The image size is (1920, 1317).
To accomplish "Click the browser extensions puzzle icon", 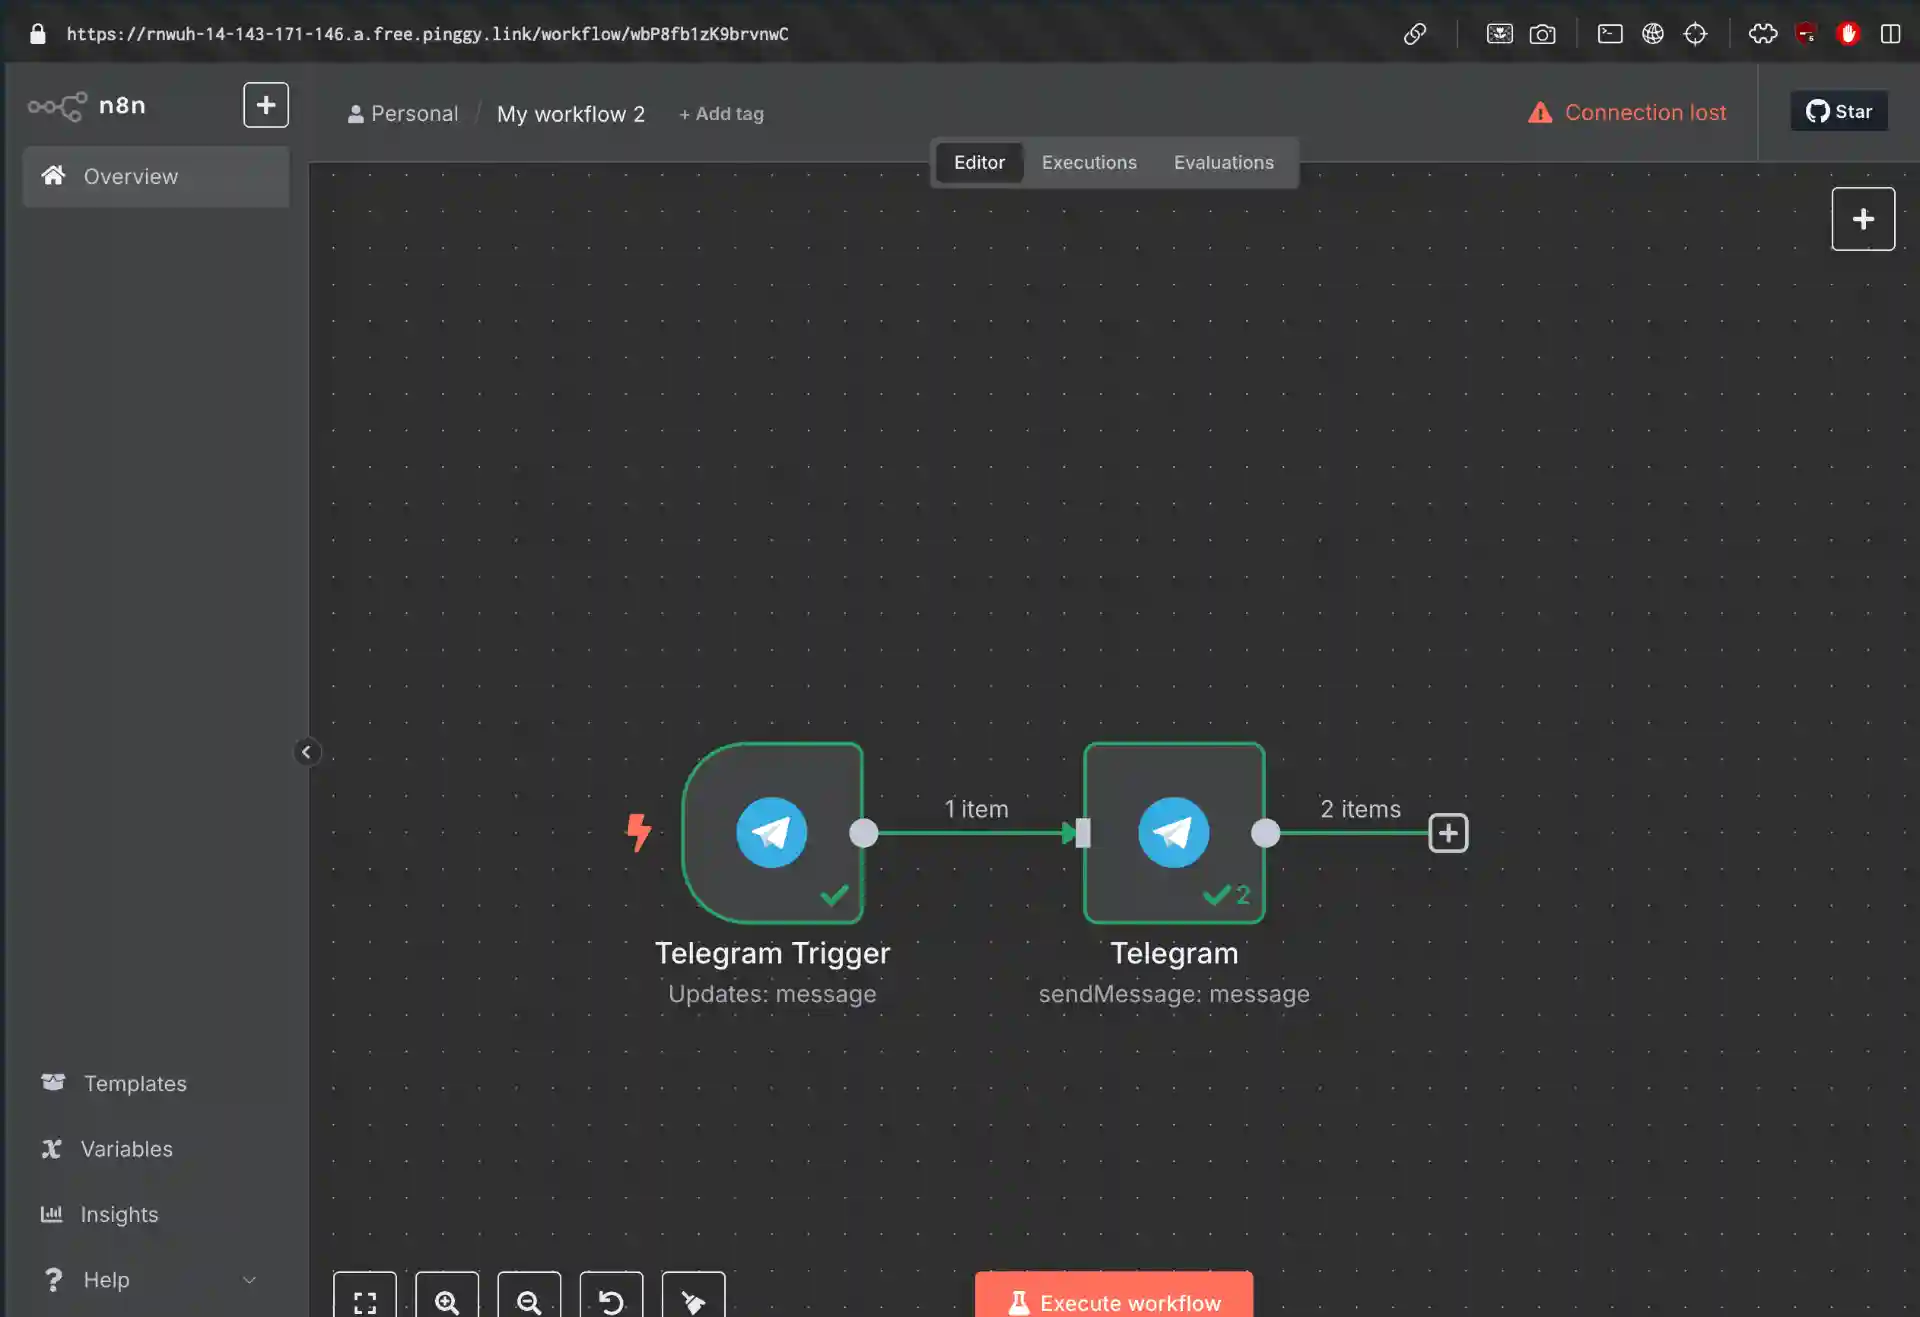I will click(1763, 34).
